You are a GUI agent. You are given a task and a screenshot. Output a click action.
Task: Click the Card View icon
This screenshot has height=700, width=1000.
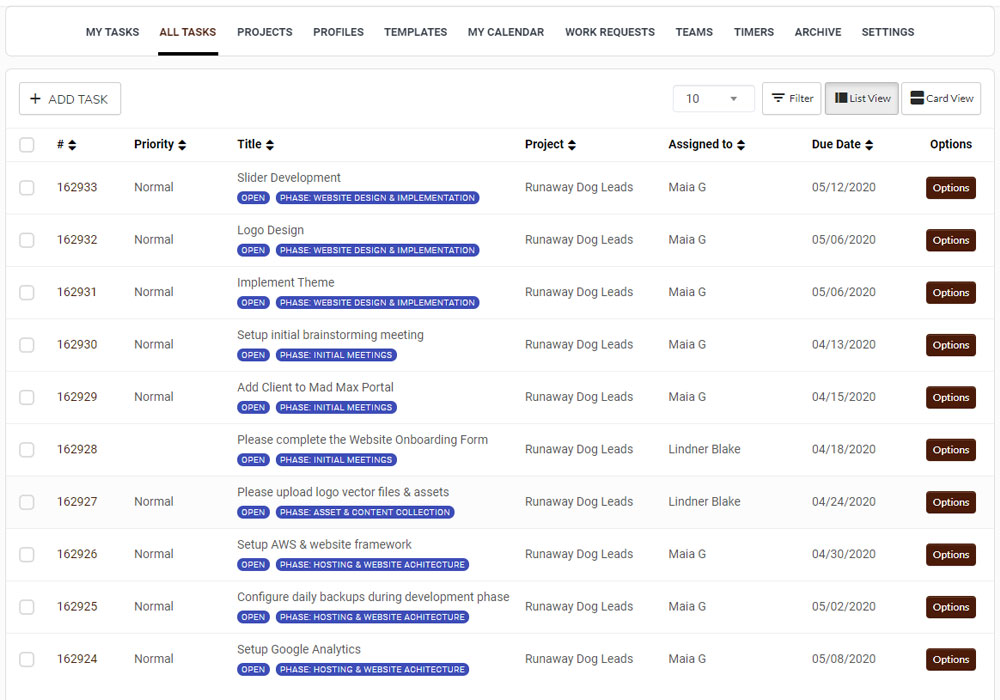pyautogui.click(x=917, y=98)
